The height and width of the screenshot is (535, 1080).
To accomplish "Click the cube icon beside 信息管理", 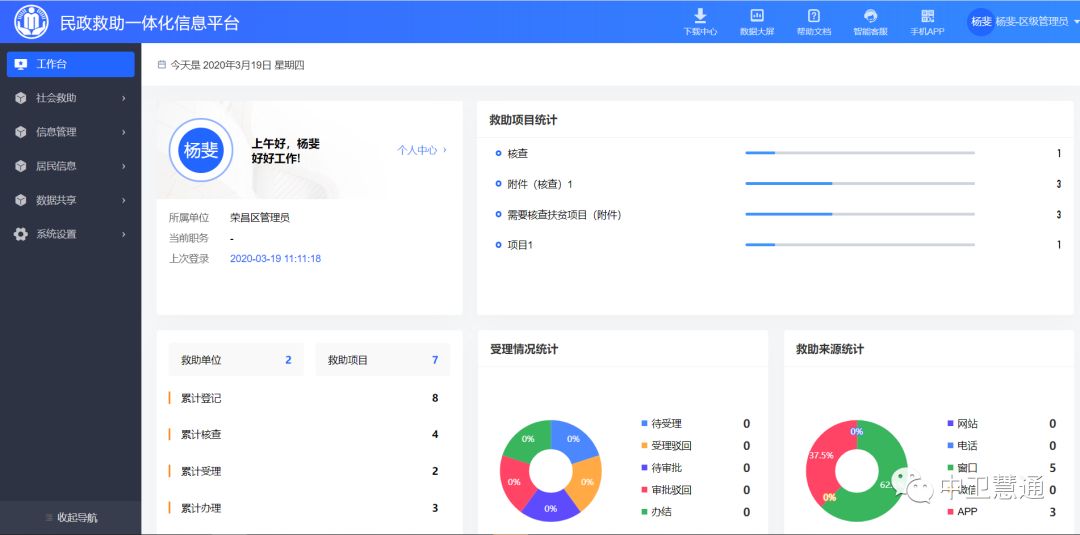I will pyautogui.click(x=21, y=132).
